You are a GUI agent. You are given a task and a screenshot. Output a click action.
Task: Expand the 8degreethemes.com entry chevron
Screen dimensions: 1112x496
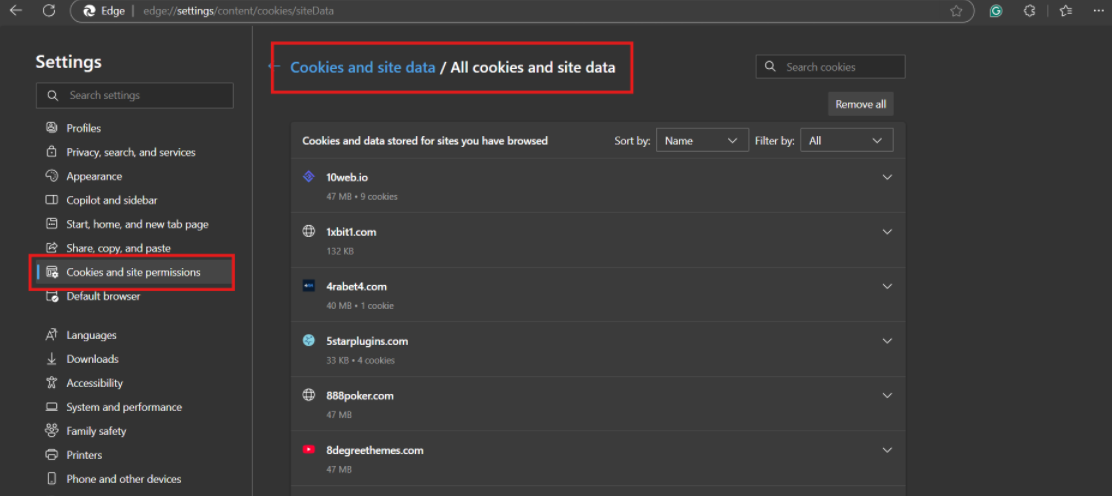pyautogui.click(x=886, y=450)
